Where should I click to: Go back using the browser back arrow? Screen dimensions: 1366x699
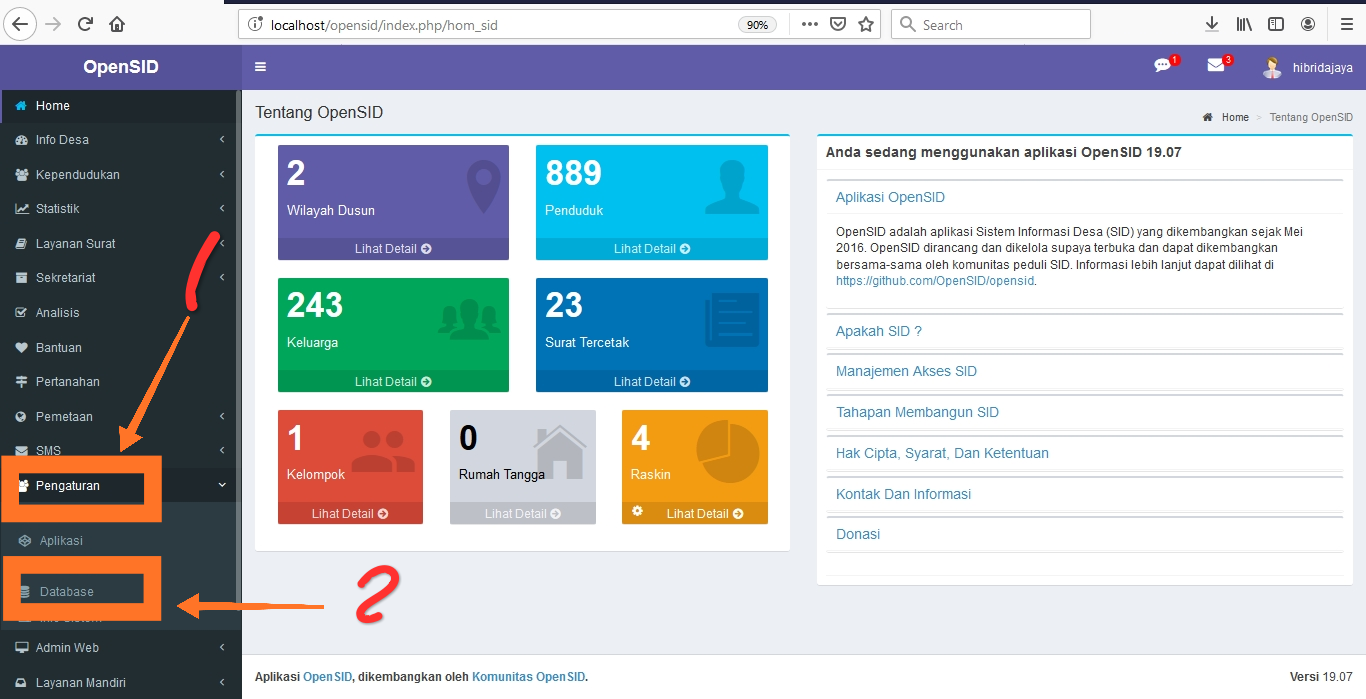point(21,24)
